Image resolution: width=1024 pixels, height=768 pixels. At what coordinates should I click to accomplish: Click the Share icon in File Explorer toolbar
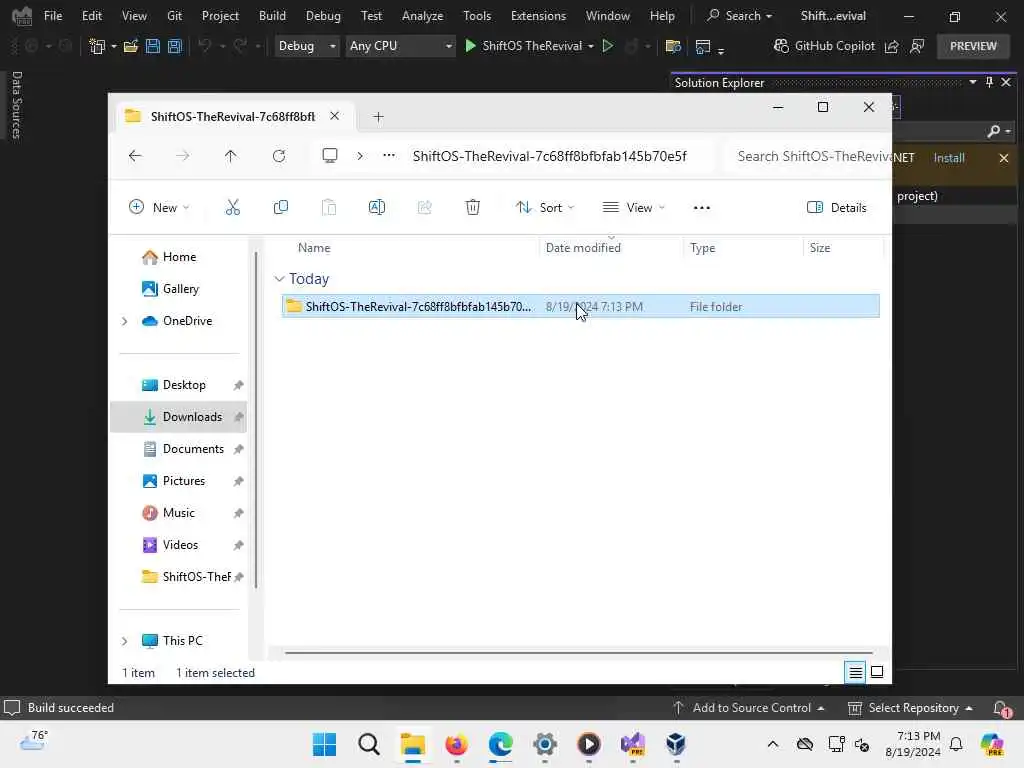click(424, 208)
